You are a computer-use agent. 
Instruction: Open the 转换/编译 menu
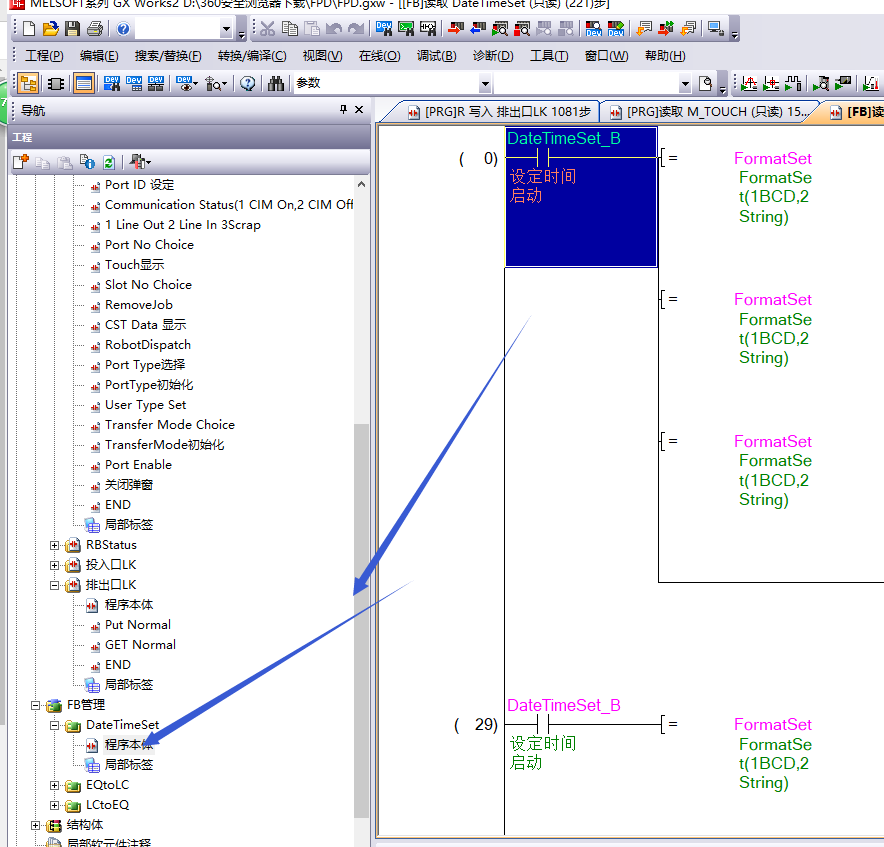251,56
